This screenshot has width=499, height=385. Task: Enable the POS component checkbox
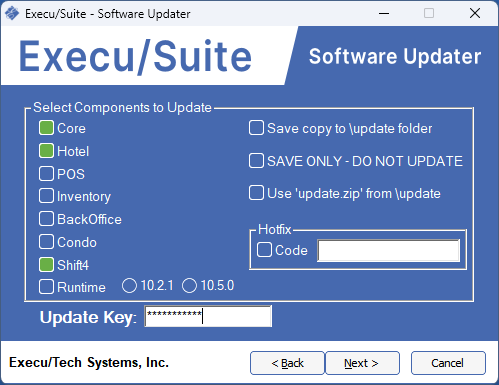[46, 174]
